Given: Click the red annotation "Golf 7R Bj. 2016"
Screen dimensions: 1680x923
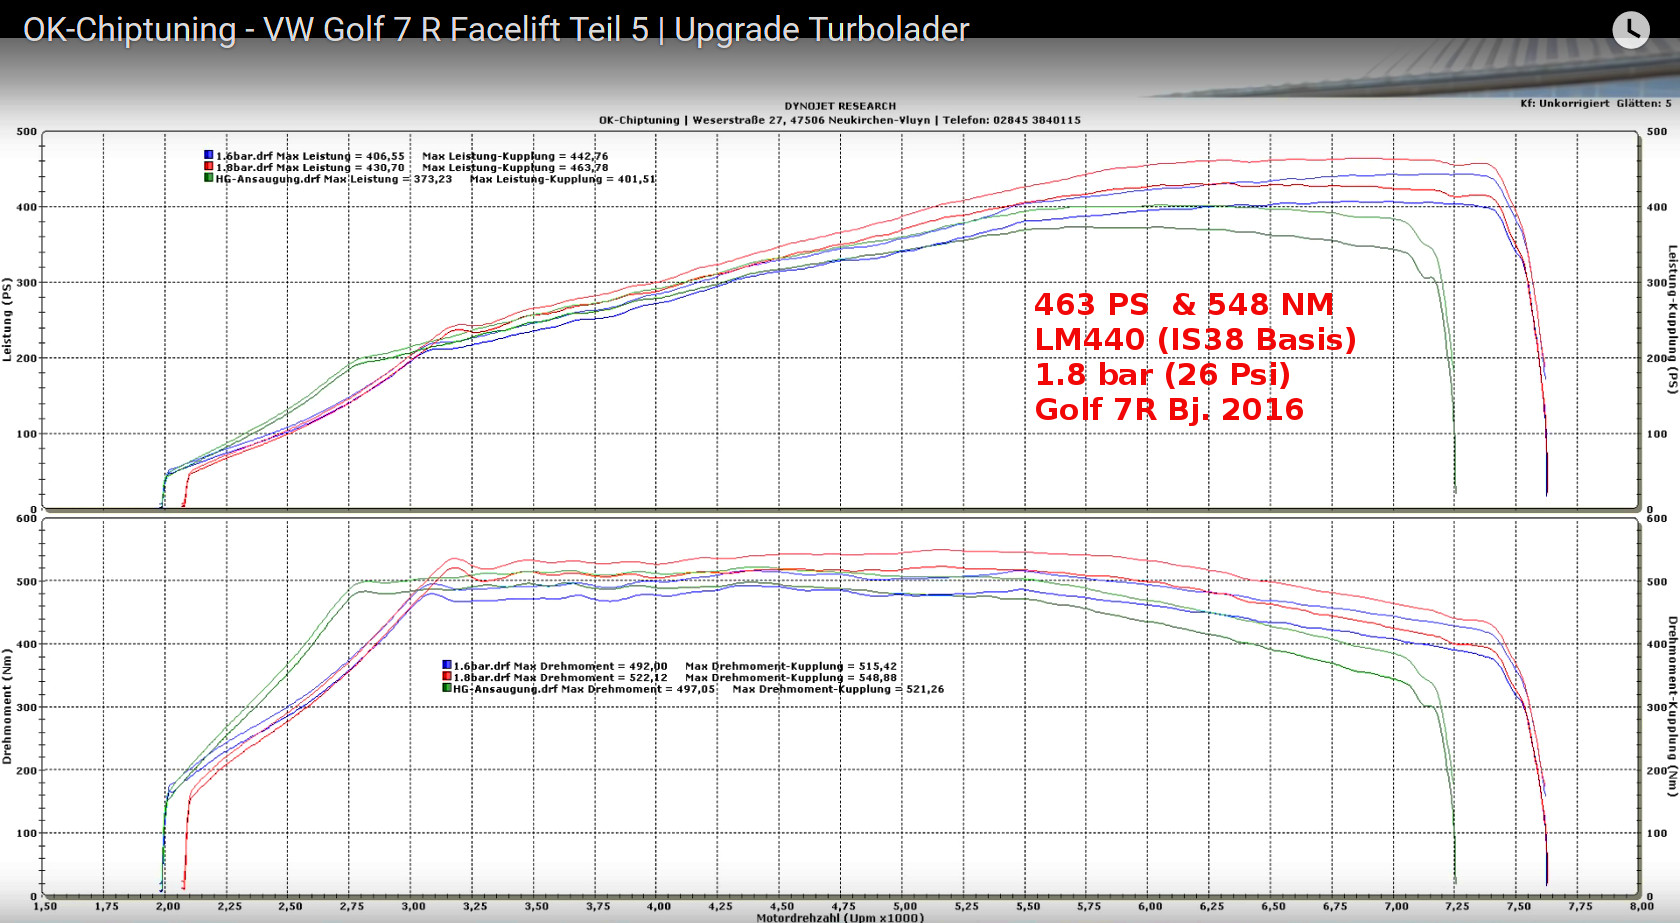Looking at the screenshot, I should pos(1169,409).
